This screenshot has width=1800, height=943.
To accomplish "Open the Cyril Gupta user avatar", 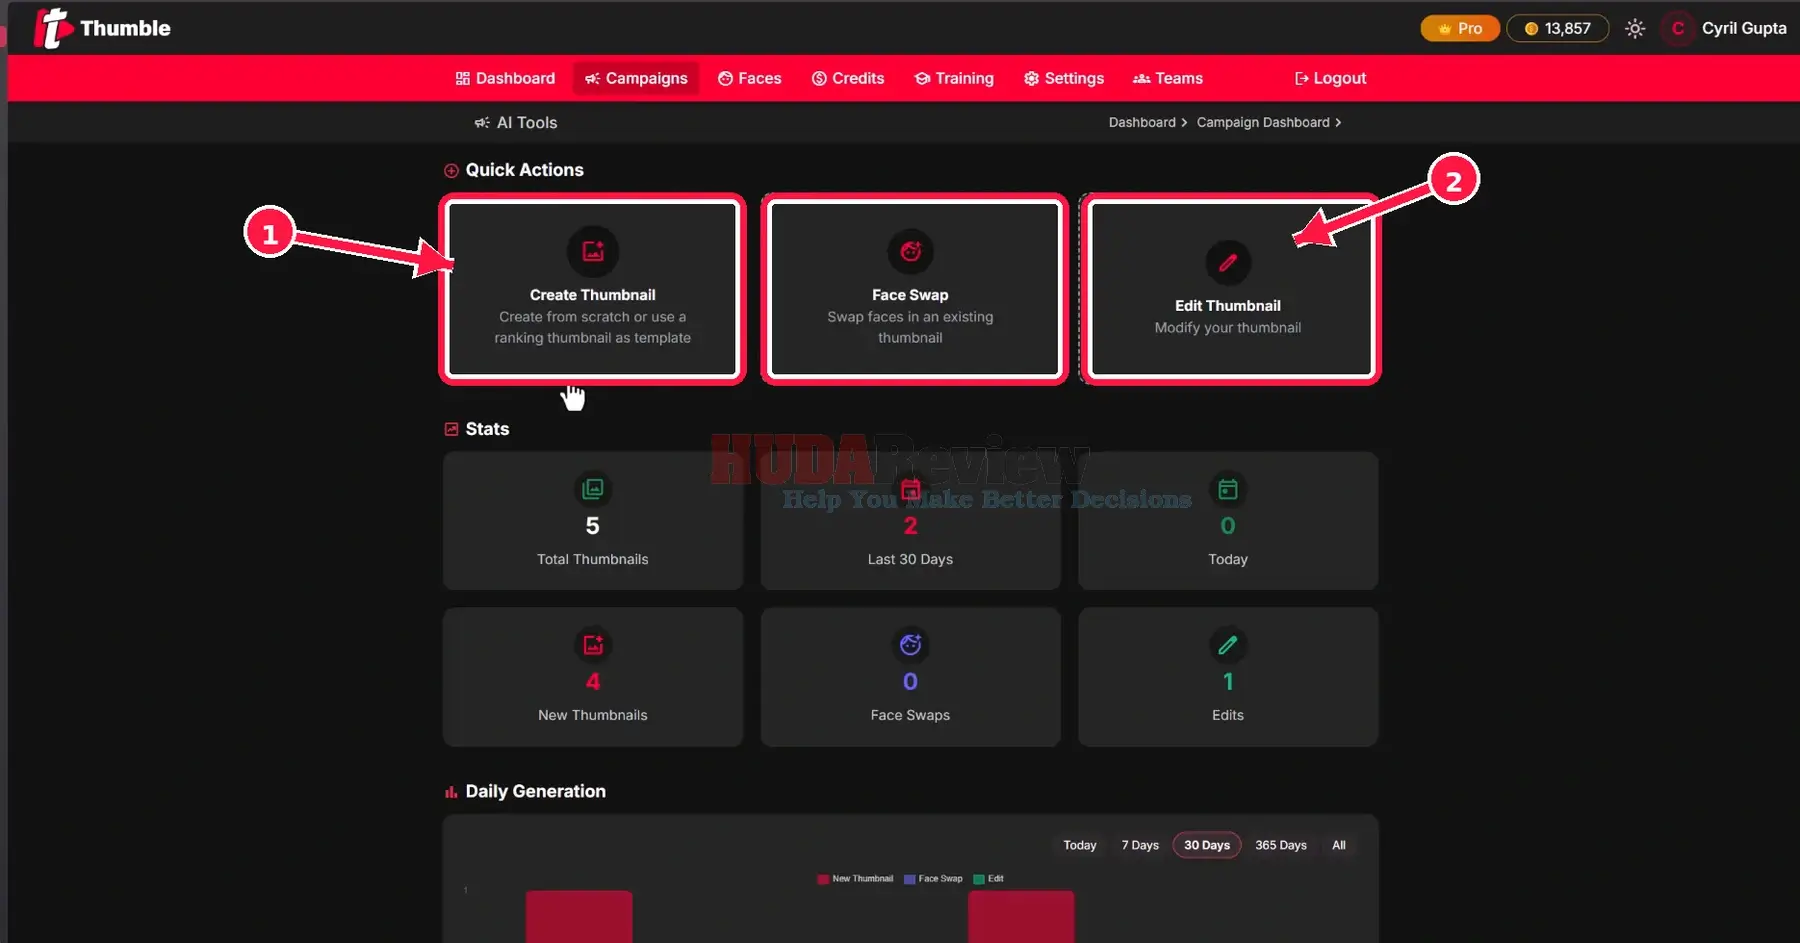I will (1678, 28).
